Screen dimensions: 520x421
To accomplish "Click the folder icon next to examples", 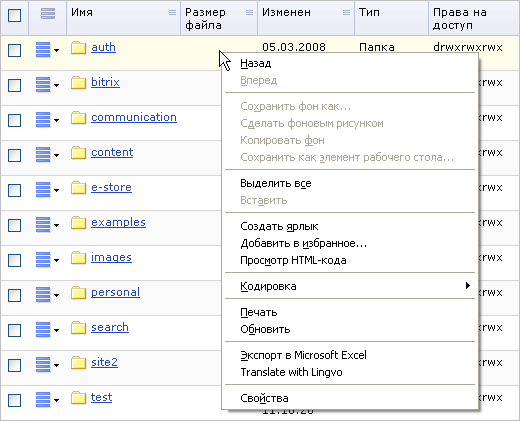I will point(78,223).
